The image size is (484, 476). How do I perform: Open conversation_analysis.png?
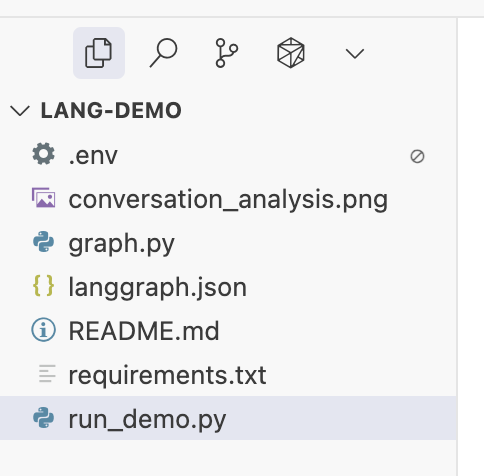click(228, 200)
